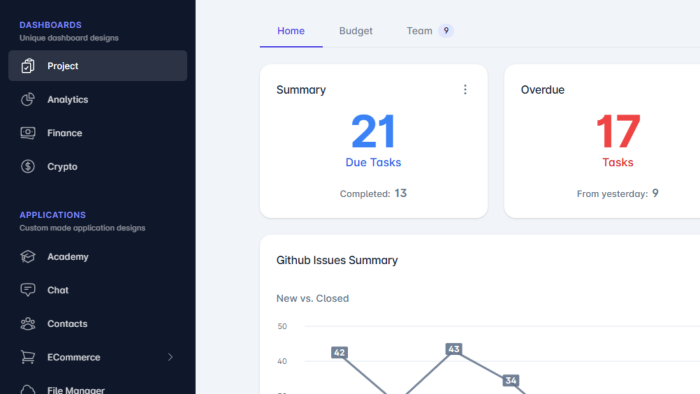Screen dimensions: 700x394
Task: Select the Contacts people icon
Action: click(x=28, y=323)
